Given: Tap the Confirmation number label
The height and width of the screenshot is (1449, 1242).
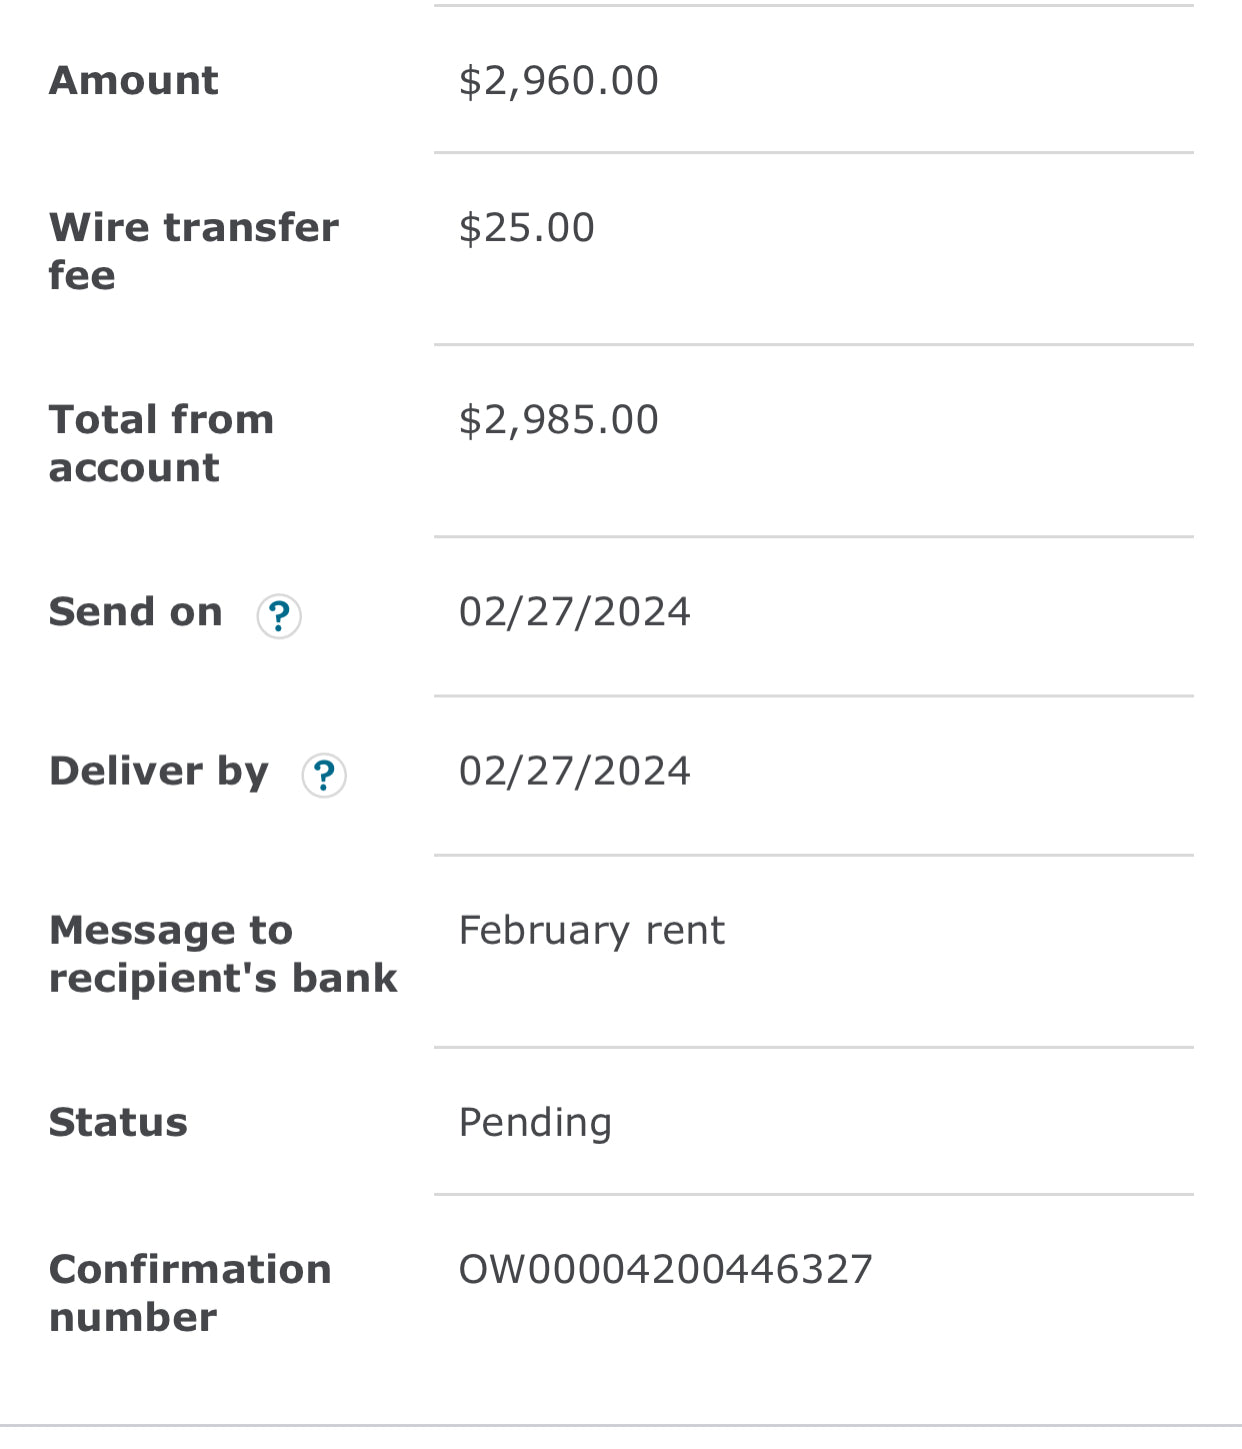Looking at the screenshot, I should (190, 1293).
